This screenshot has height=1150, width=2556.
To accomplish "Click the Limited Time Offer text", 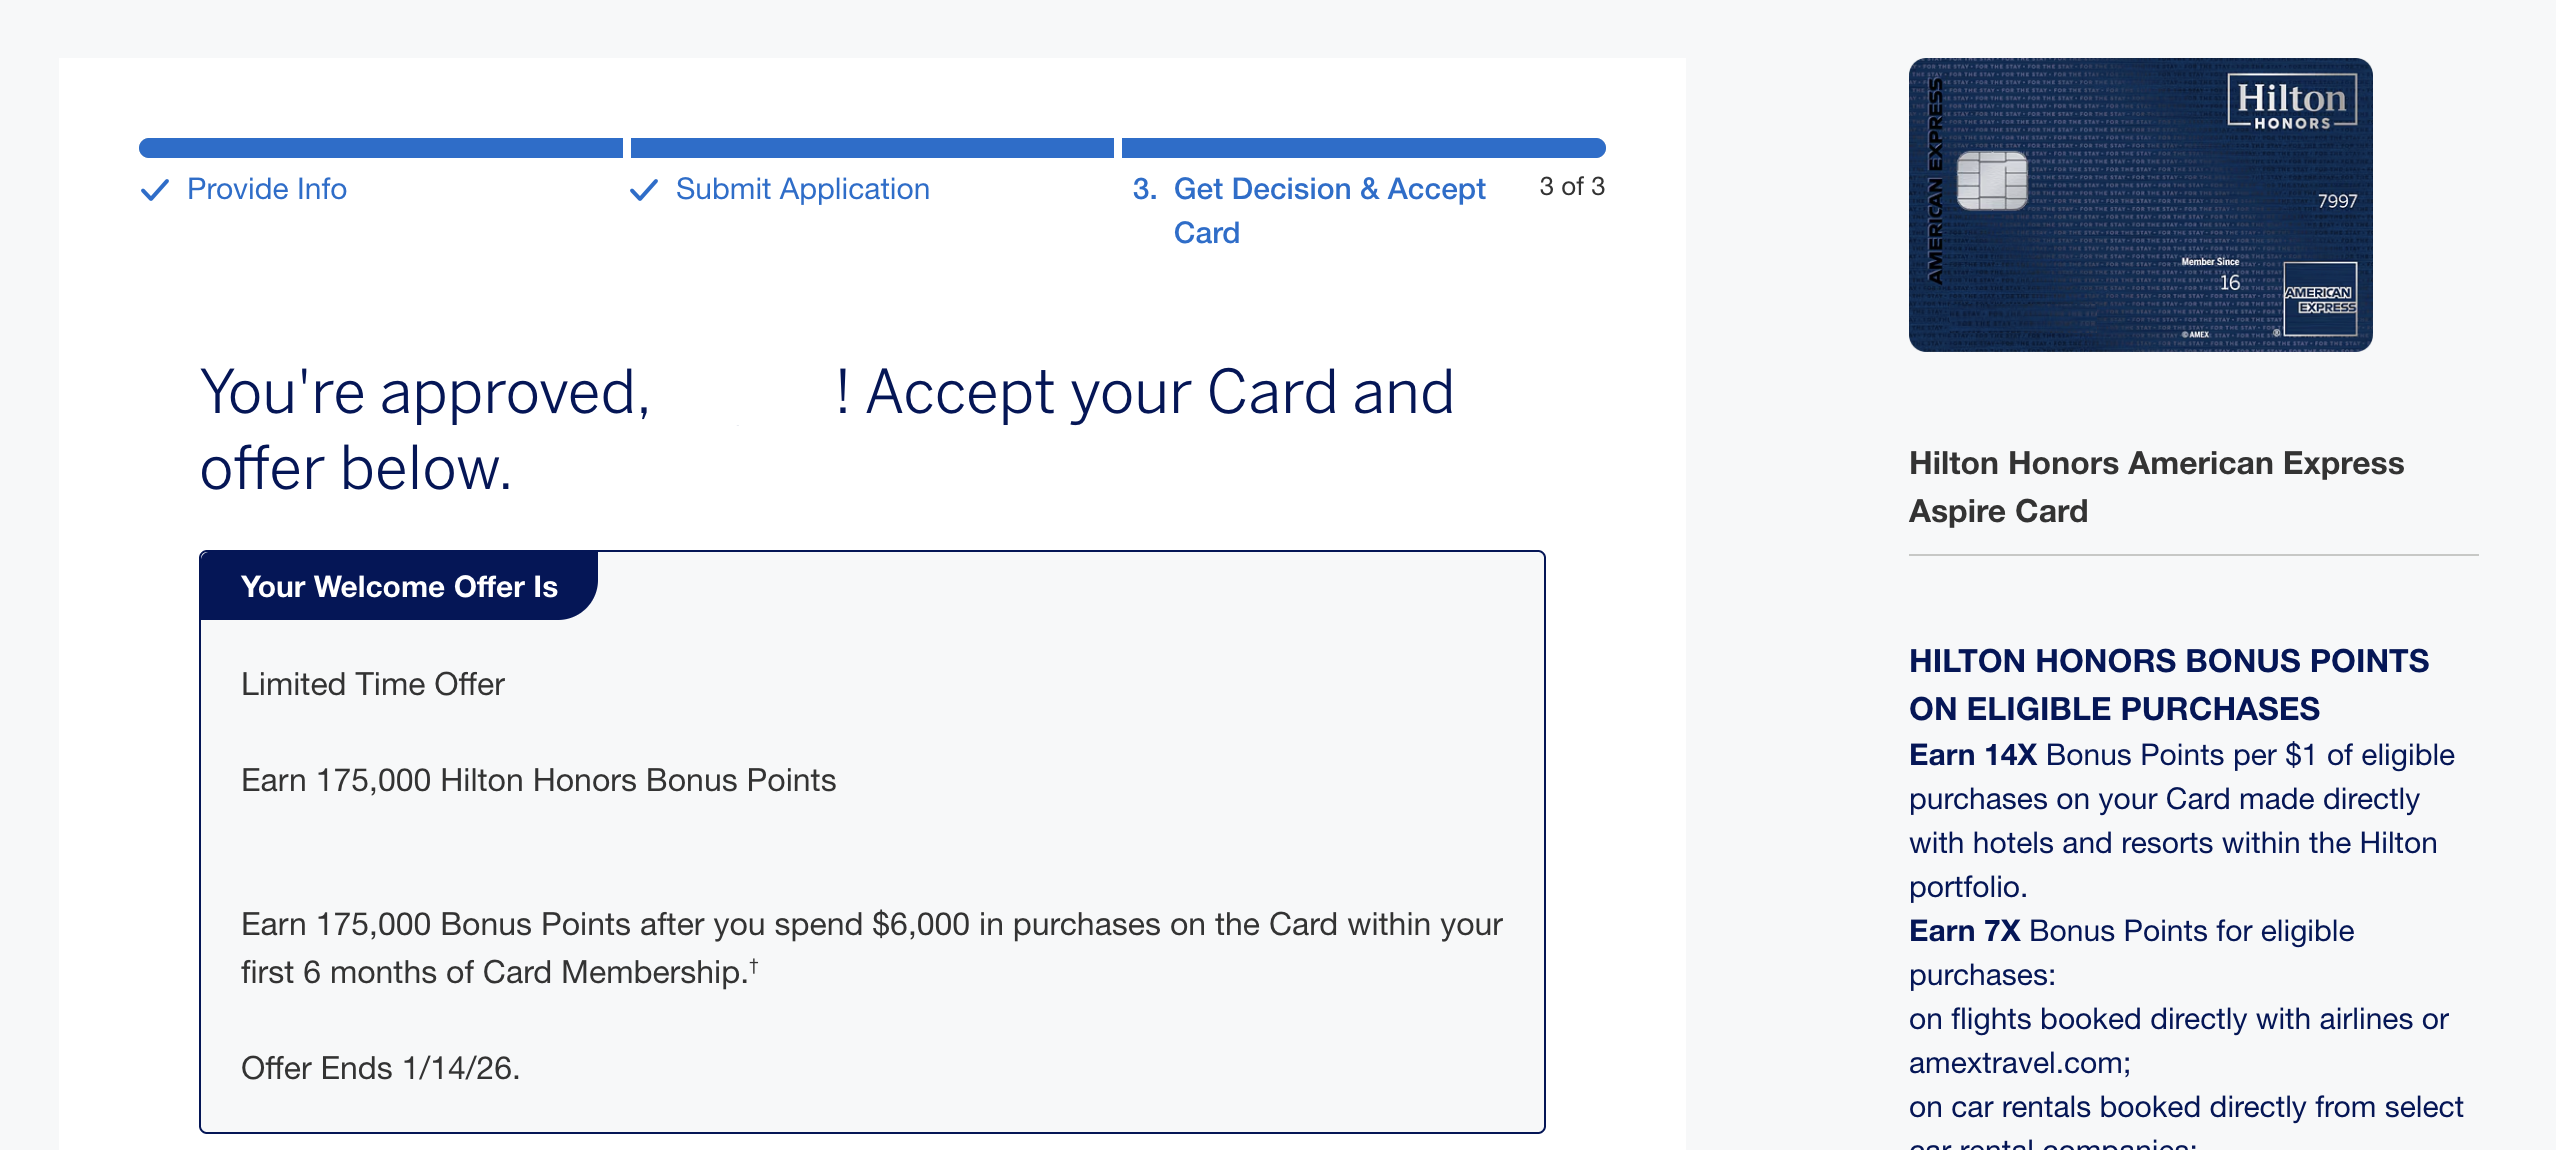I will coord(373,684).
